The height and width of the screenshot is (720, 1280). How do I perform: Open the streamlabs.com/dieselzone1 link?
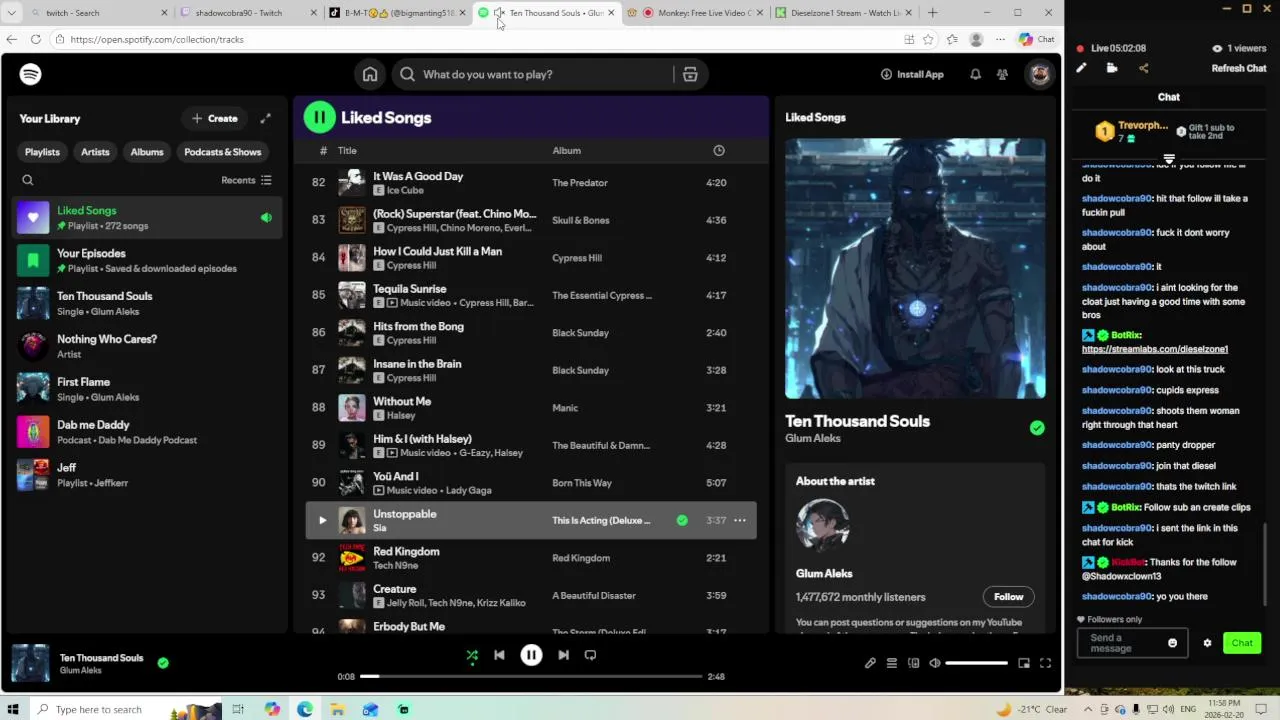click(1155, 349)
